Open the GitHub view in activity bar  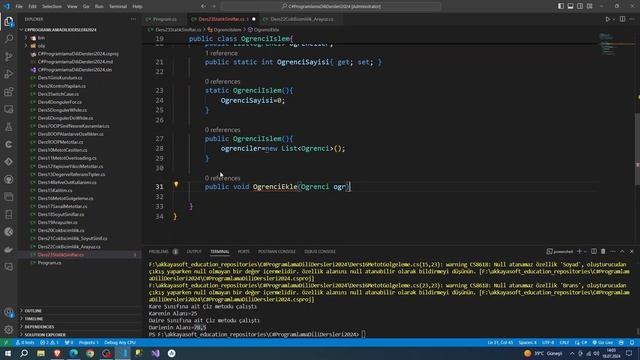click(9, 179)
